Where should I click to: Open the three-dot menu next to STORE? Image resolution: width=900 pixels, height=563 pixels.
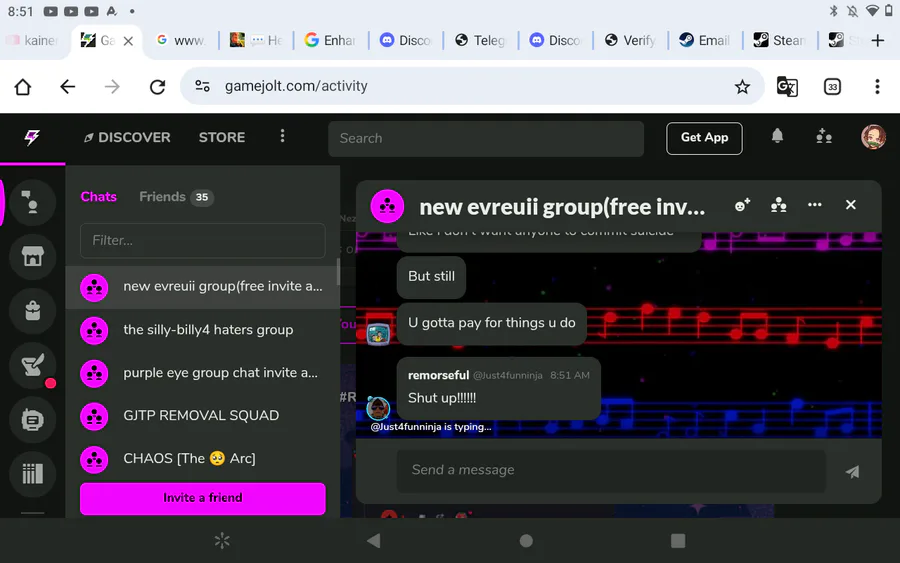(282, 136)
